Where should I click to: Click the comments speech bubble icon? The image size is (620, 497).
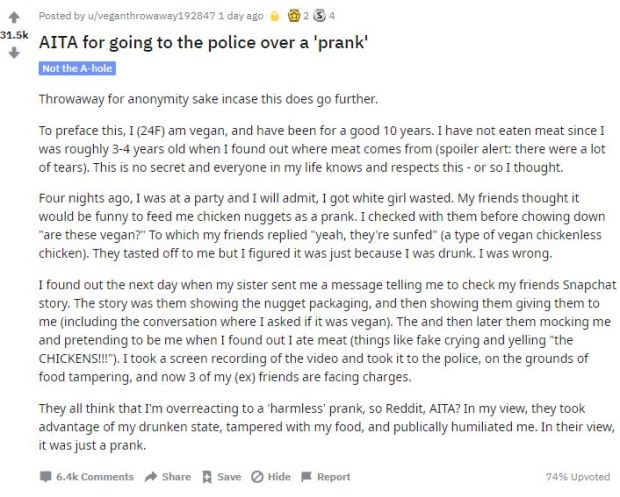click(x=46, y=476)
